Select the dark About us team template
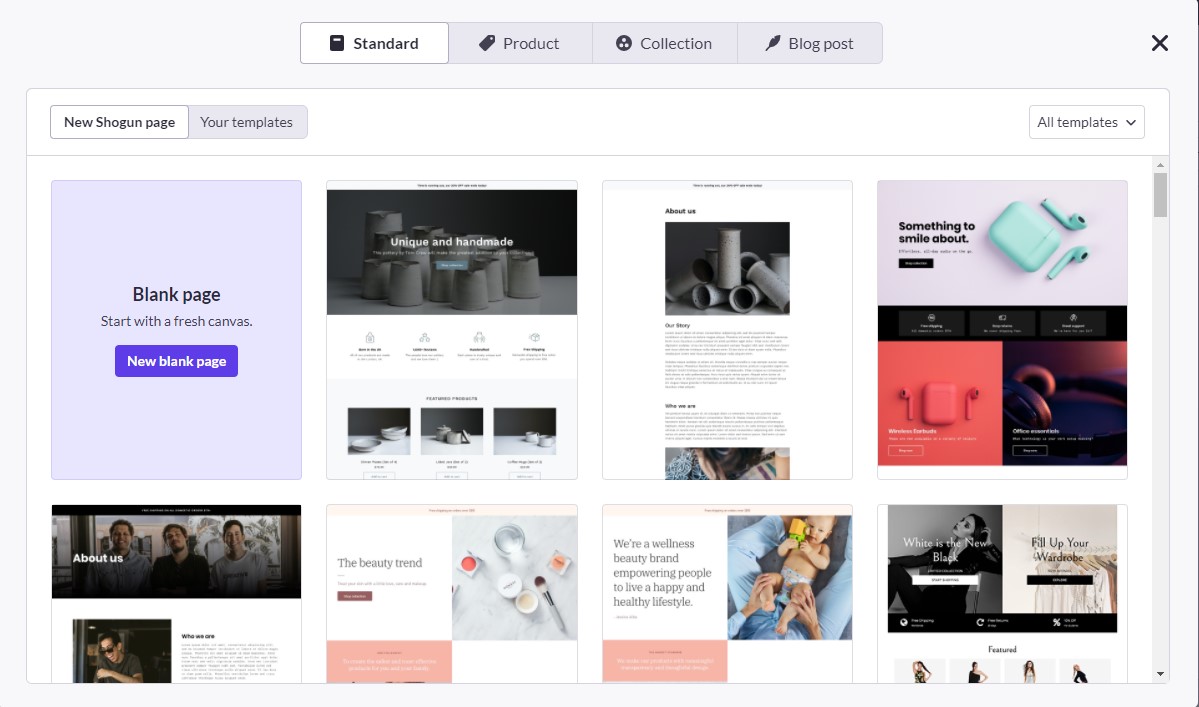The width and height of the screenshot is (1199, 707). tap(176, 593)
